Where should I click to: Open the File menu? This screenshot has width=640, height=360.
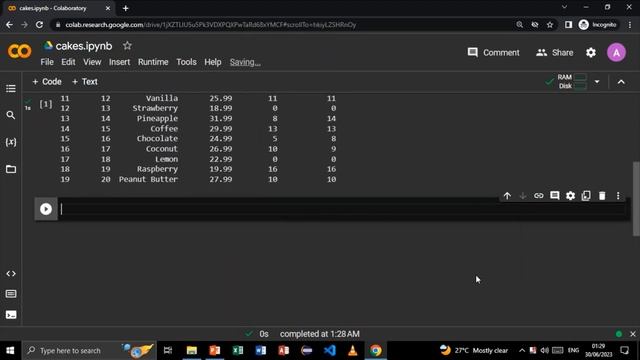coord(47,62)
